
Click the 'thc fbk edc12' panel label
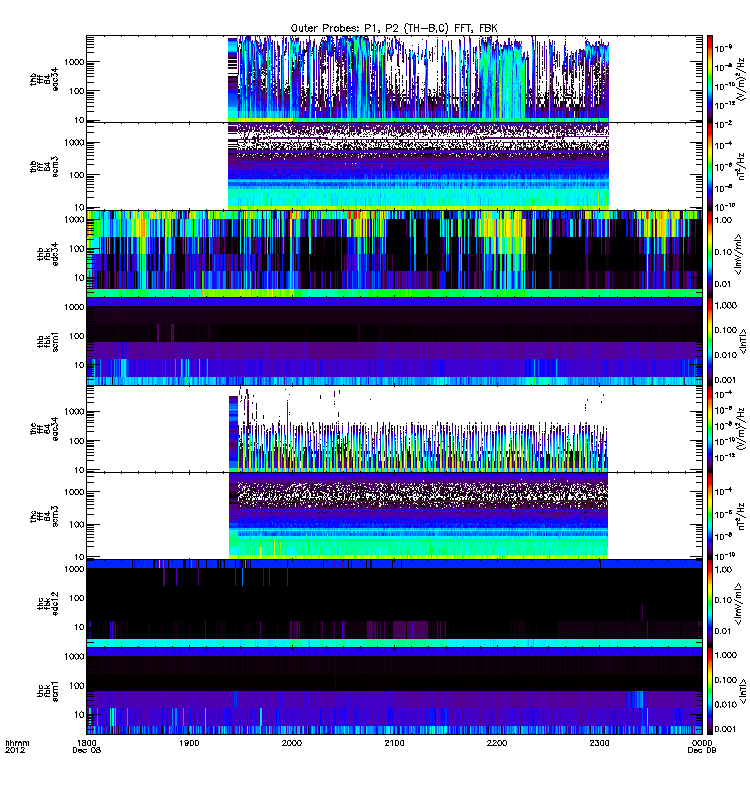[x=48, y=604]
